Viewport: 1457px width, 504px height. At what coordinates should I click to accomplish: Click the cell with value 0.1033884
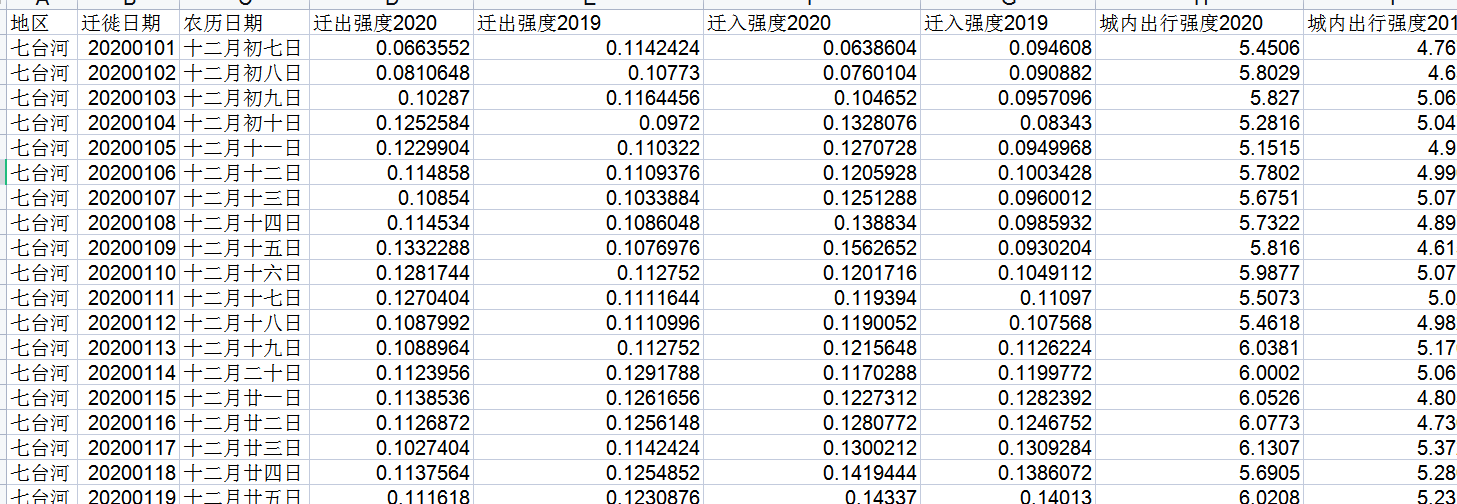pyautogui.click(x=589, y=198)
